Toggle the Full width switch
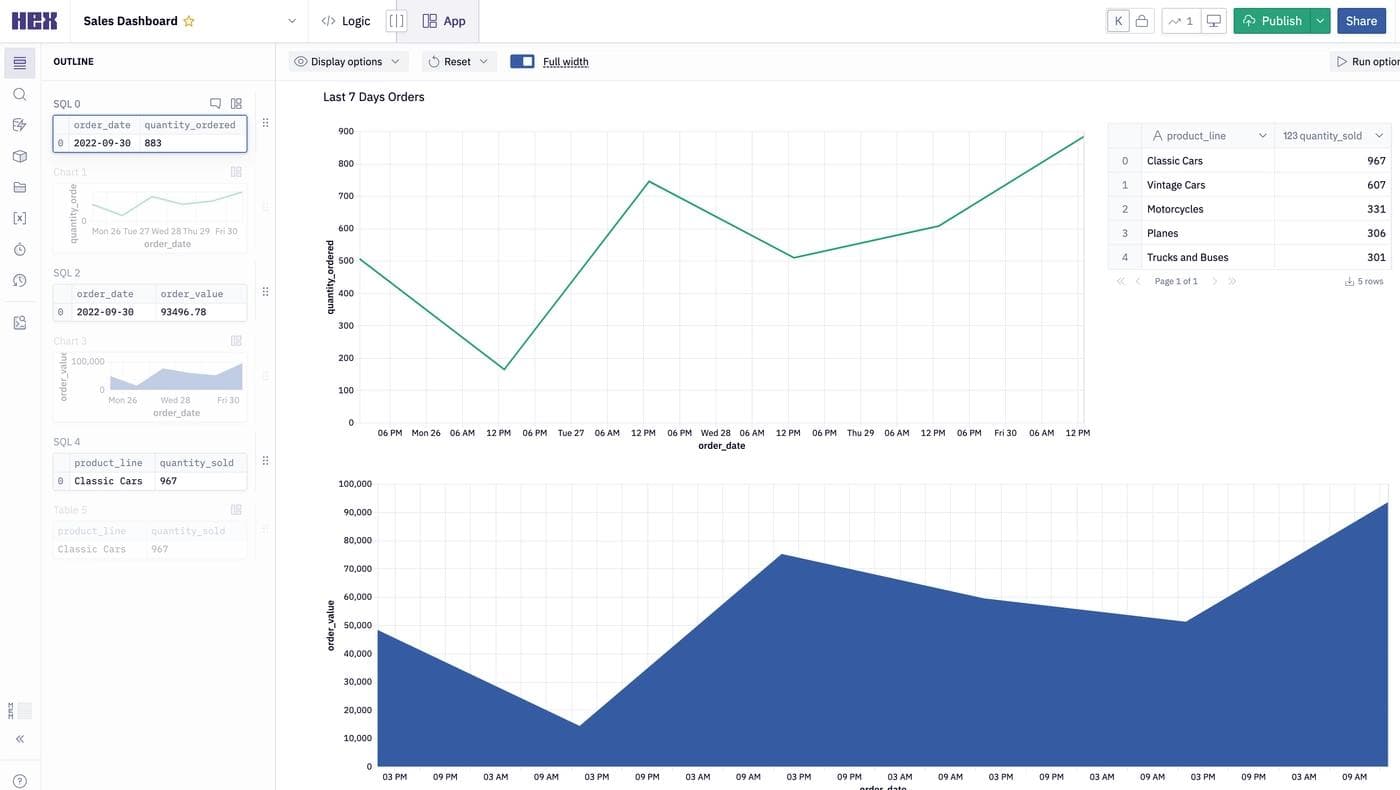This screenshot has width=1400, height=790. click(x=522, y=62)
